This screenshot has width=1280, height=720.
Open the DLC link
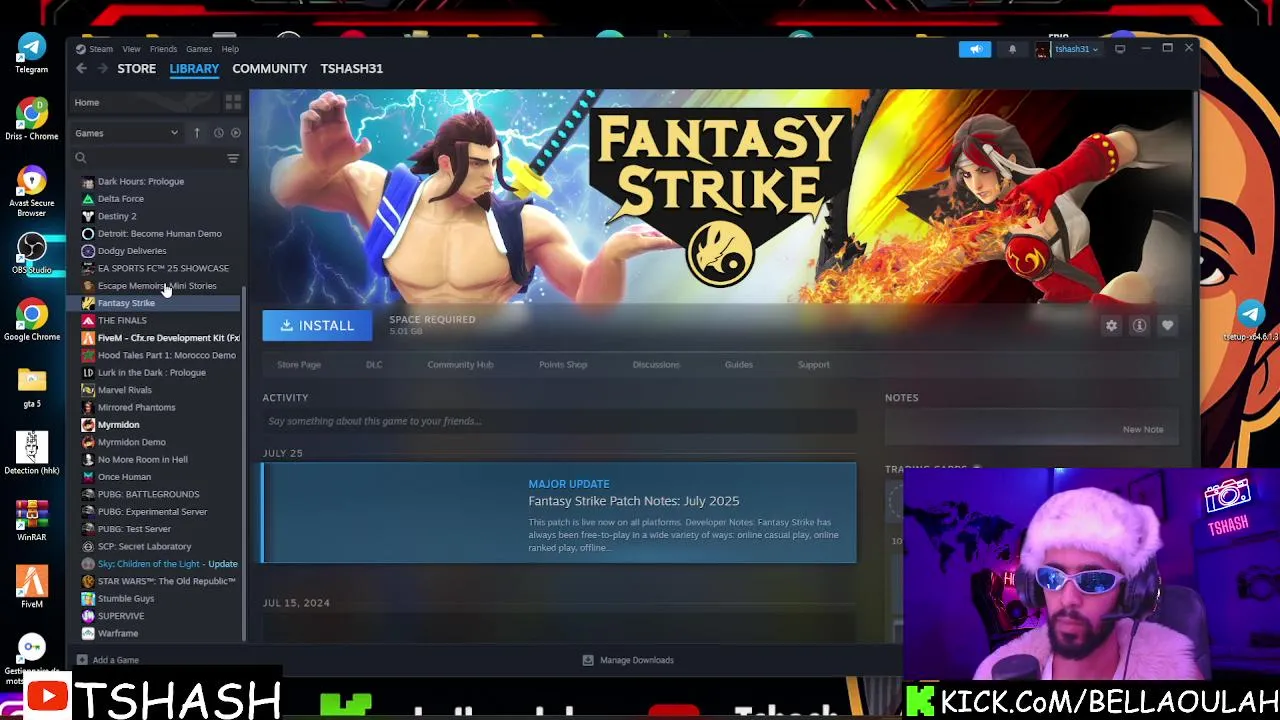pyautogui.click(x=374, y=364)
